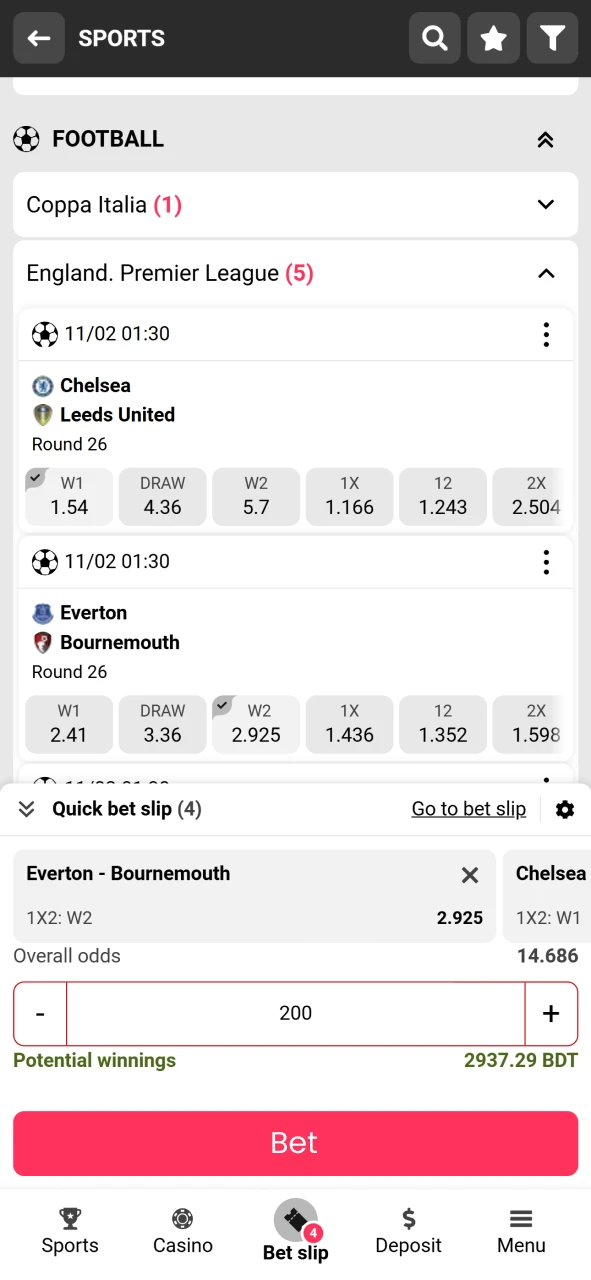This screenshot has width=591, height=1280.
Task: Open quick bet slip settings gear
Action: pos(565,808)
